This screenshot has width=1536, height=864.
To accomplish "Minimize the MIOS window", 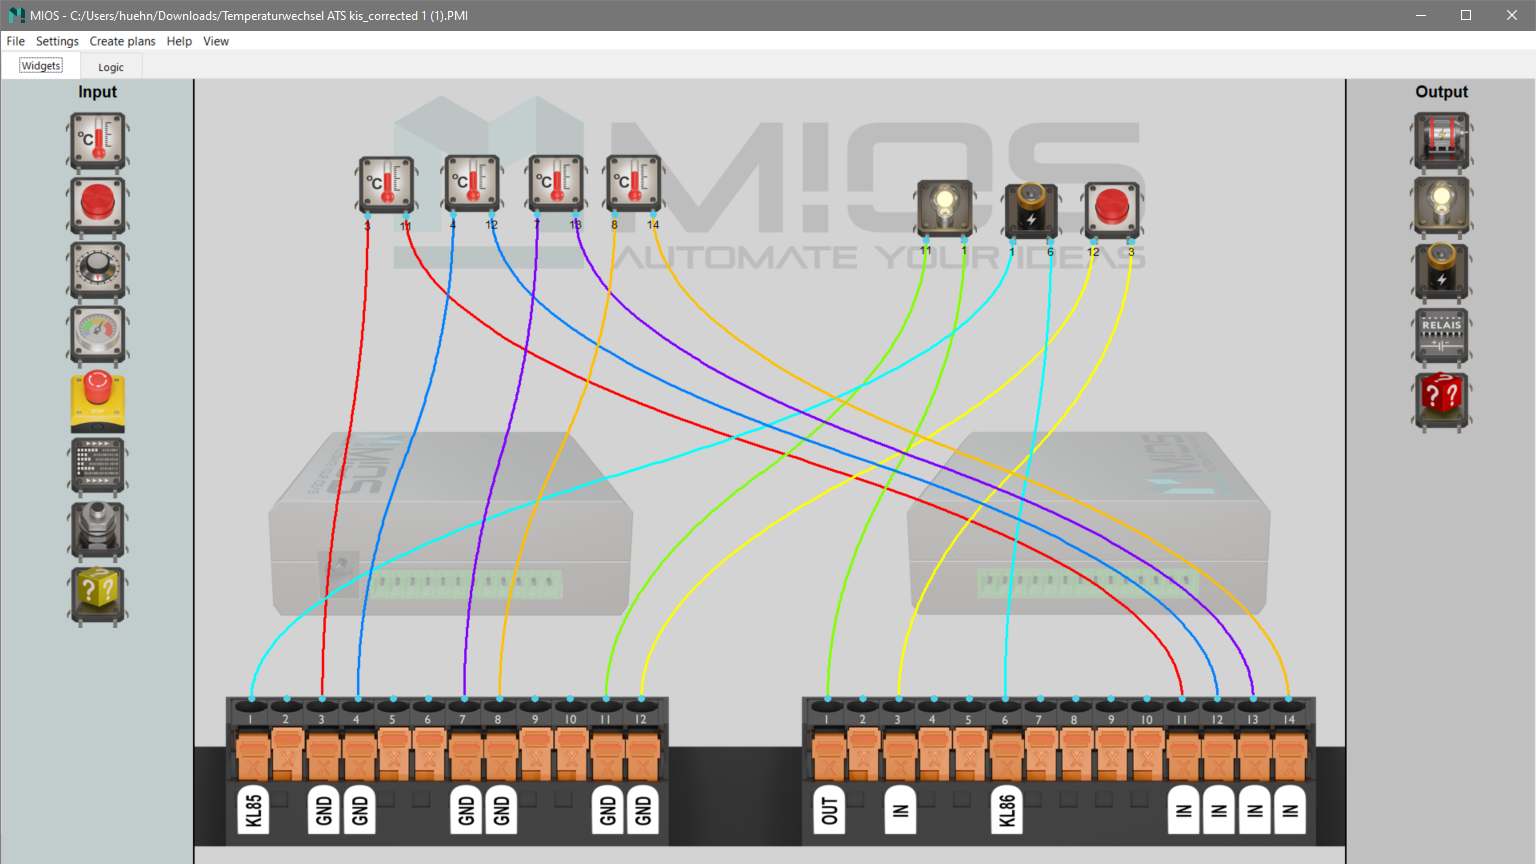I will pos(1420,15).
